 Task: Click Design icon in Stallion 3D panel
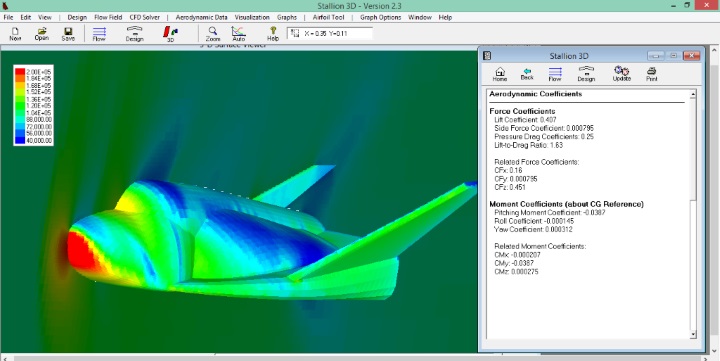coord(586,74)
